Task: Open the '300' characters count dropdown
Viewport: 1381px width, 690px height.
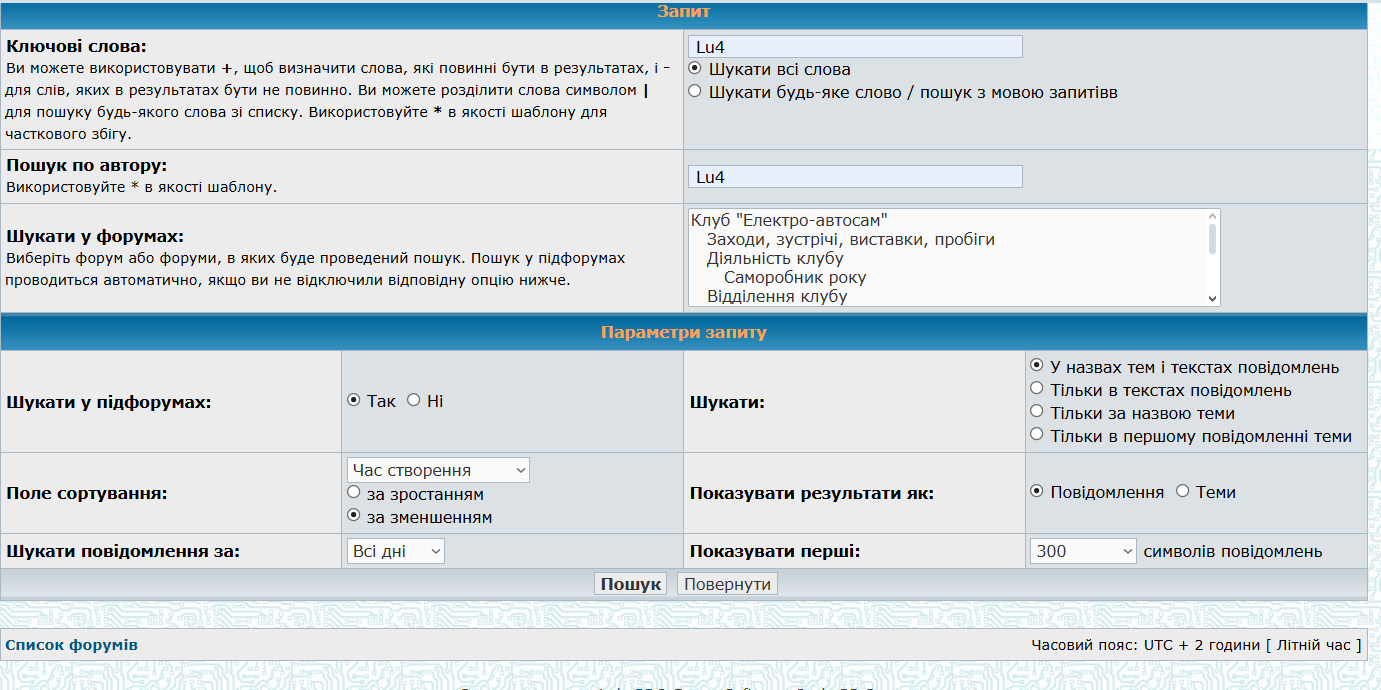Action: tap(1083, 551)
